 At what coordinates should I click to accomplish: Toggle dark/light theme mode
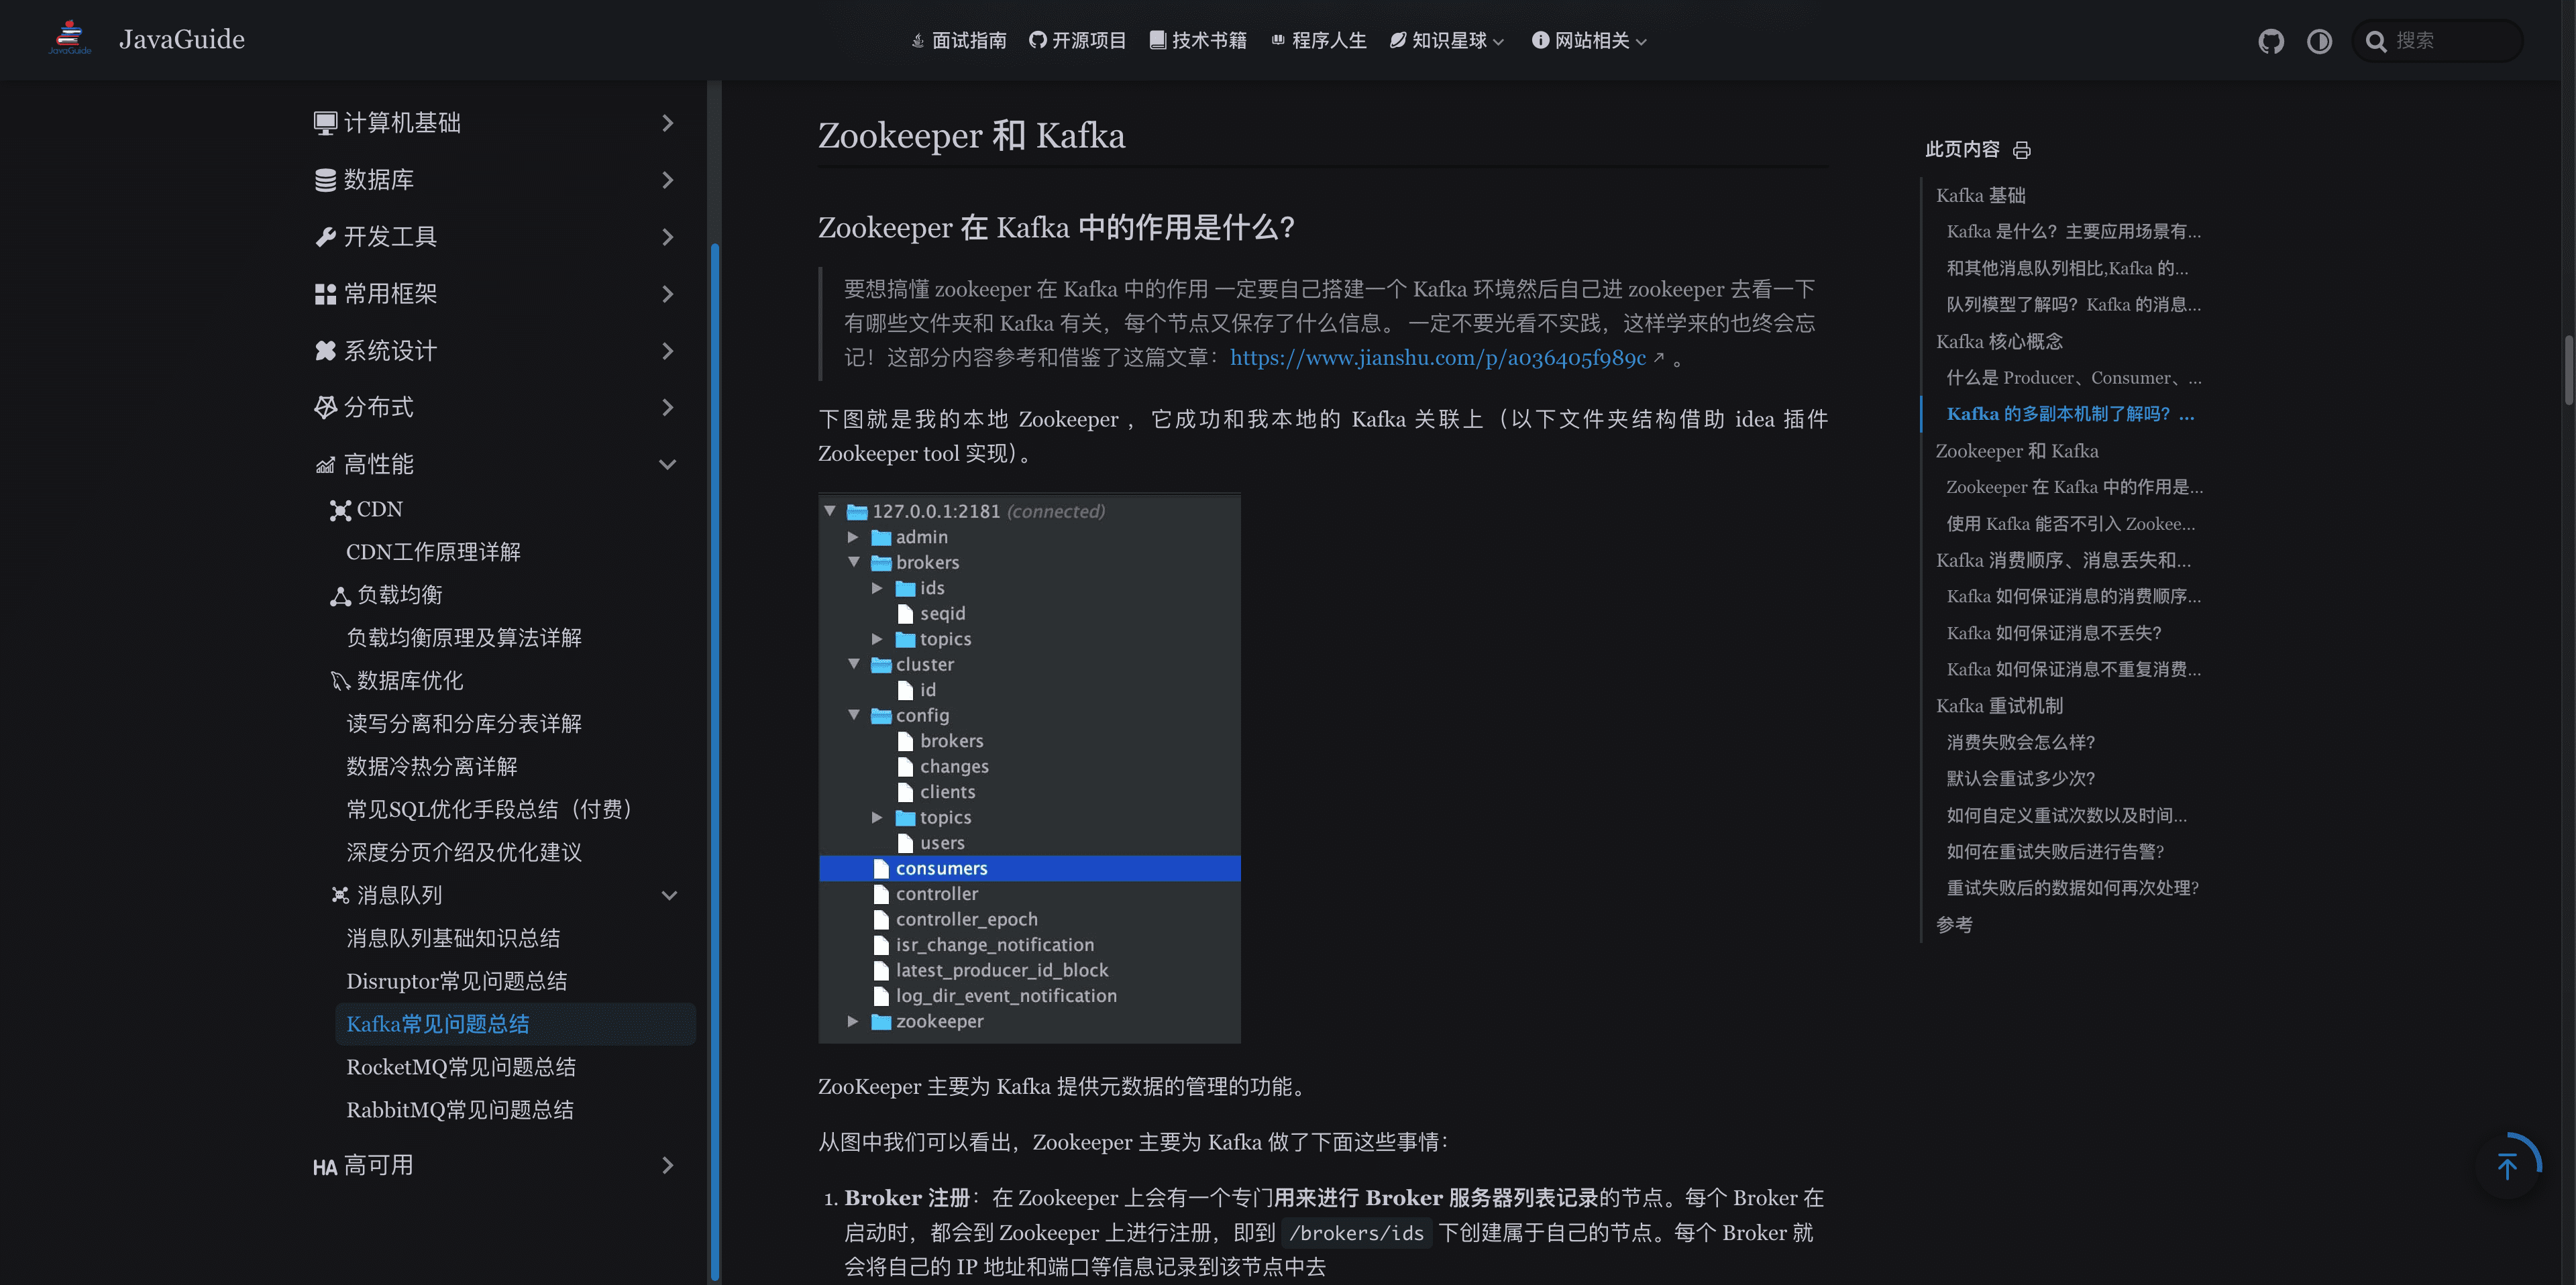coord(2320,41)
